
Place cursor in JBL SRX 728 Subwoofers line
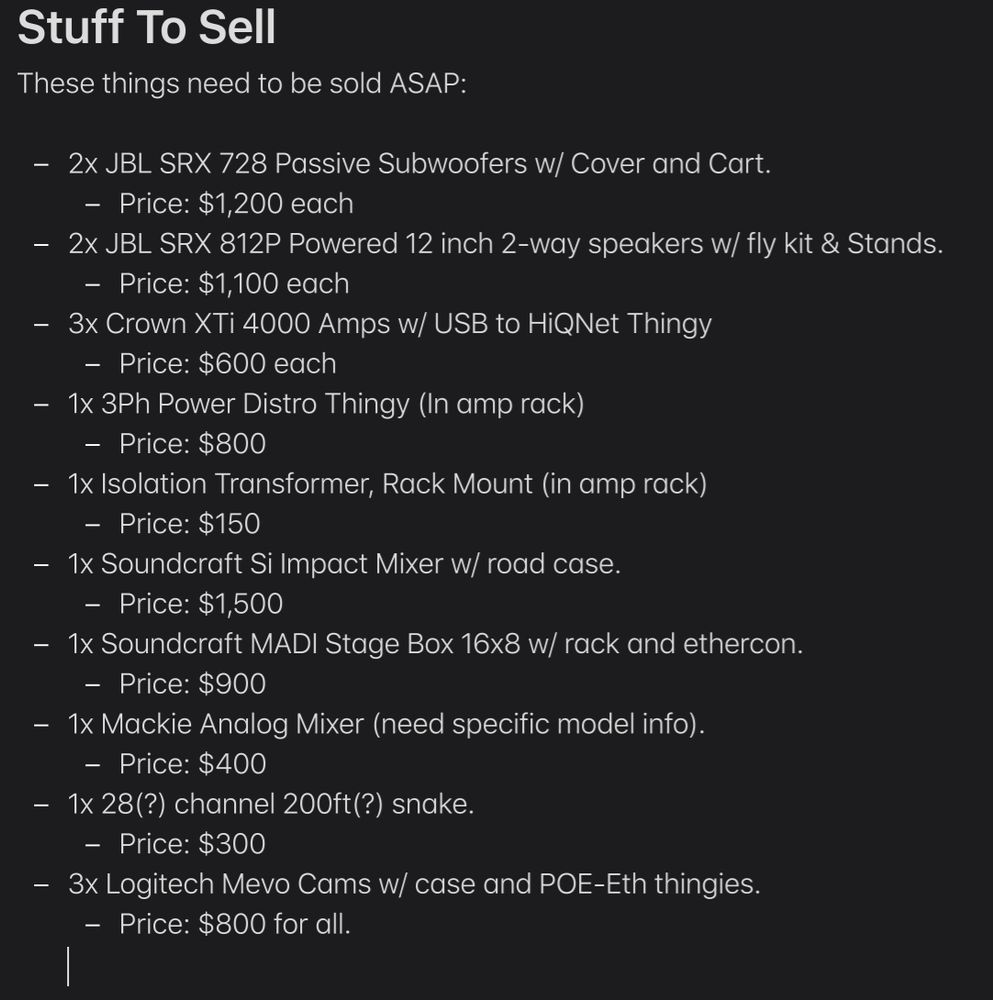tap(419, 164)
